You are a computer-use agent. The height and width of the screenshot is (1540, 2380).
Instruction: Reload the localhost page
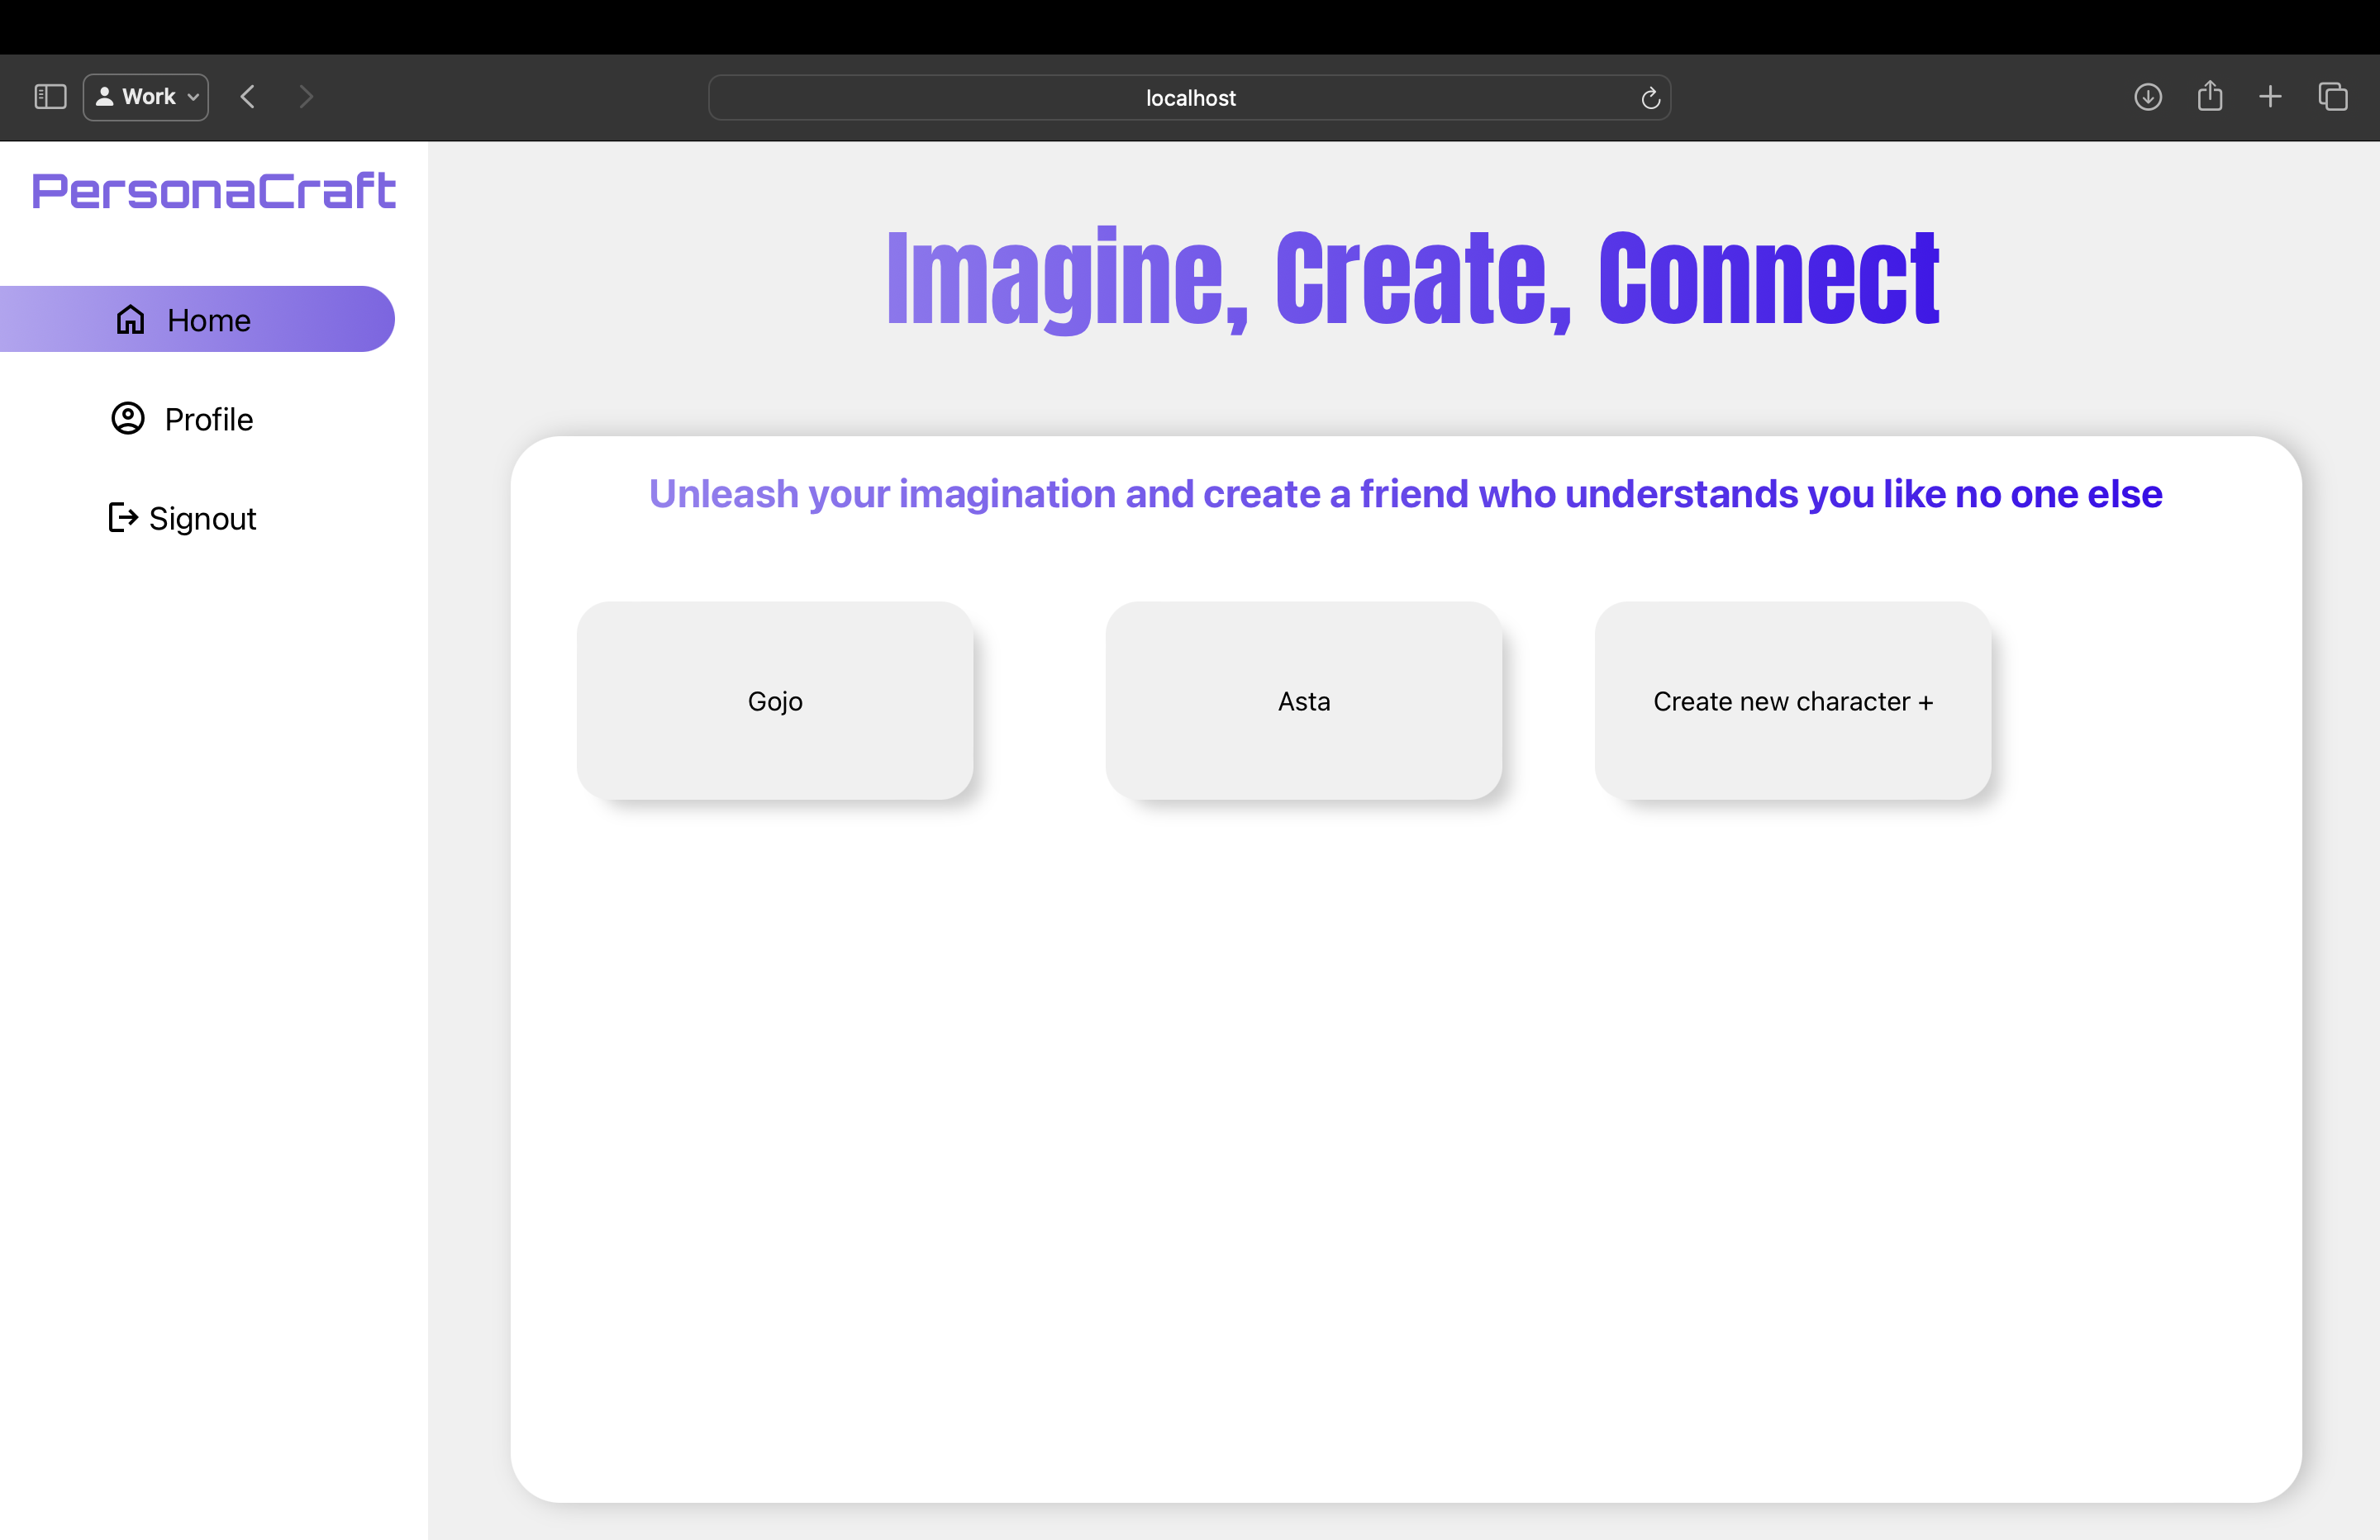click(1650, 98)
